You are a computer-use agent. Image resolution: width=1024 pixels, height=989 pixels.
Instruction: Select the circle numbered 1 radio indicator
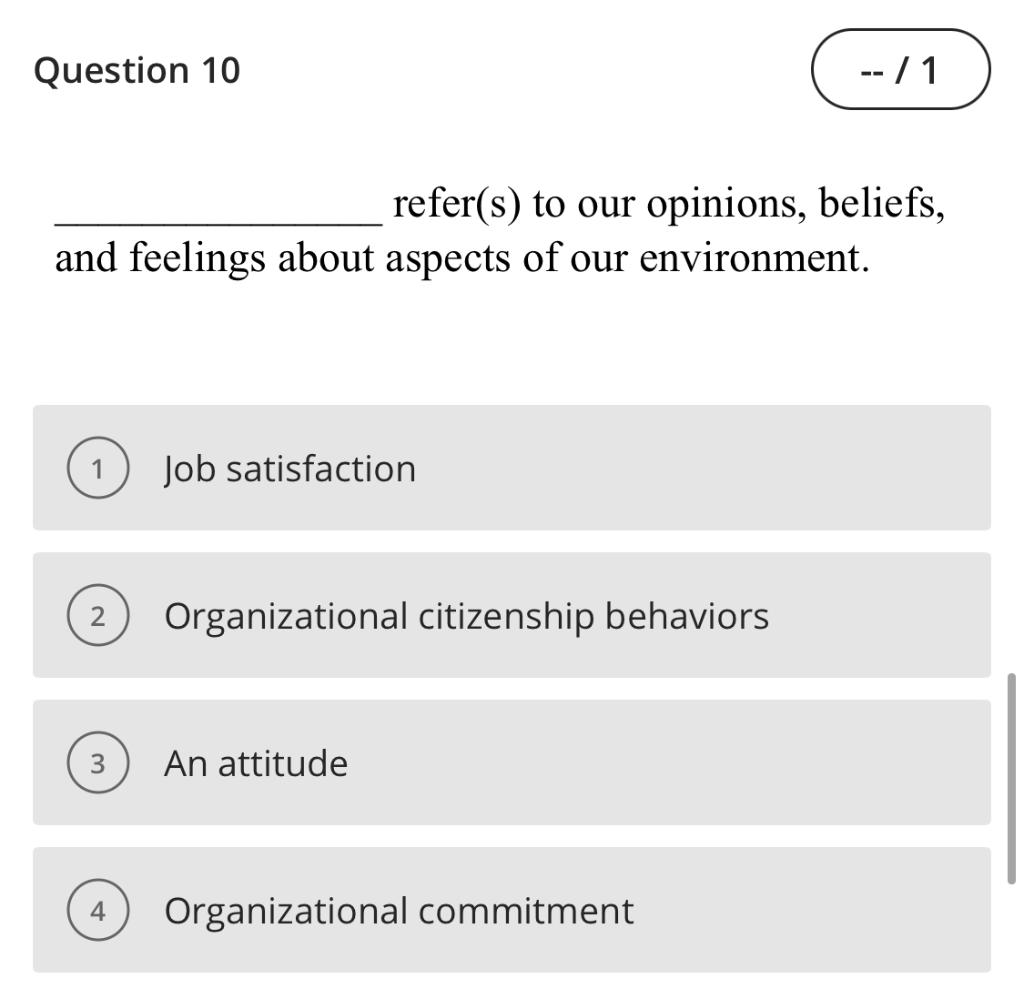[97, 467]
